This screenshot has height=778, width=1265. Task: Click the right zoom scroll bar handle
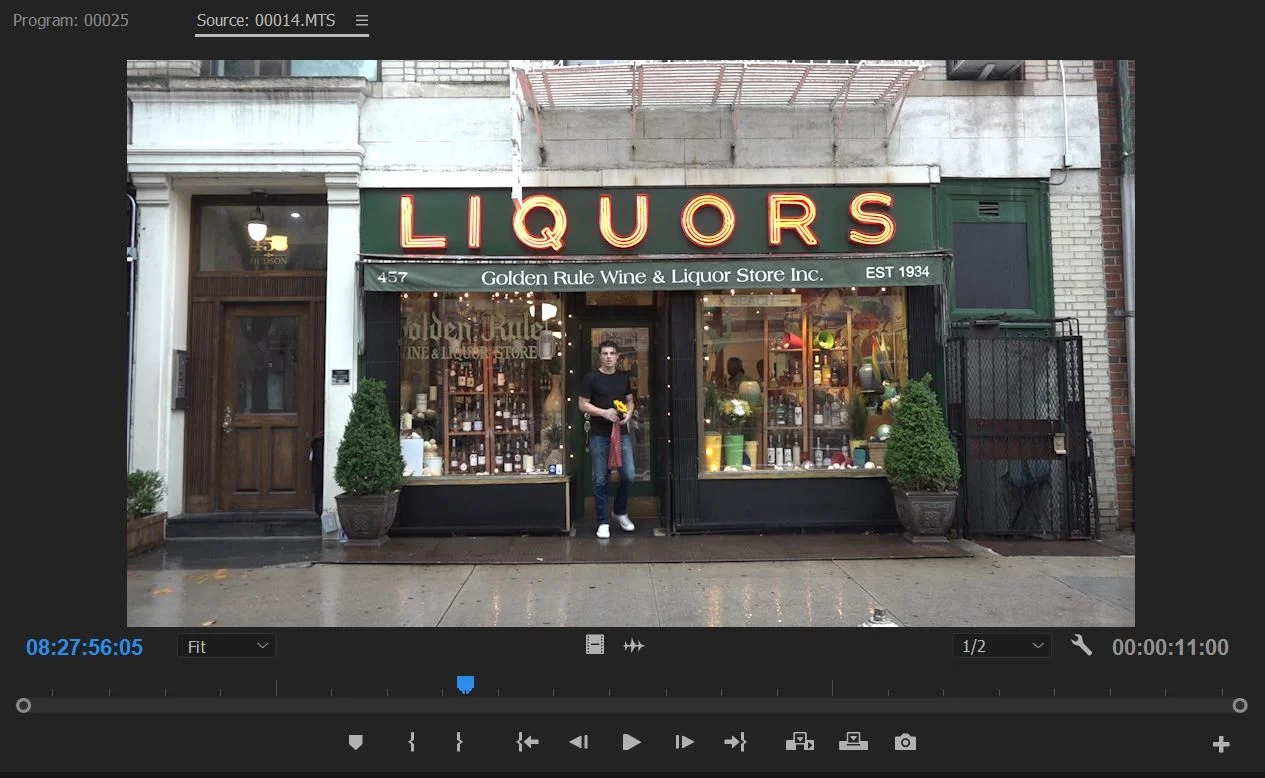click(x=1240, y=705)
